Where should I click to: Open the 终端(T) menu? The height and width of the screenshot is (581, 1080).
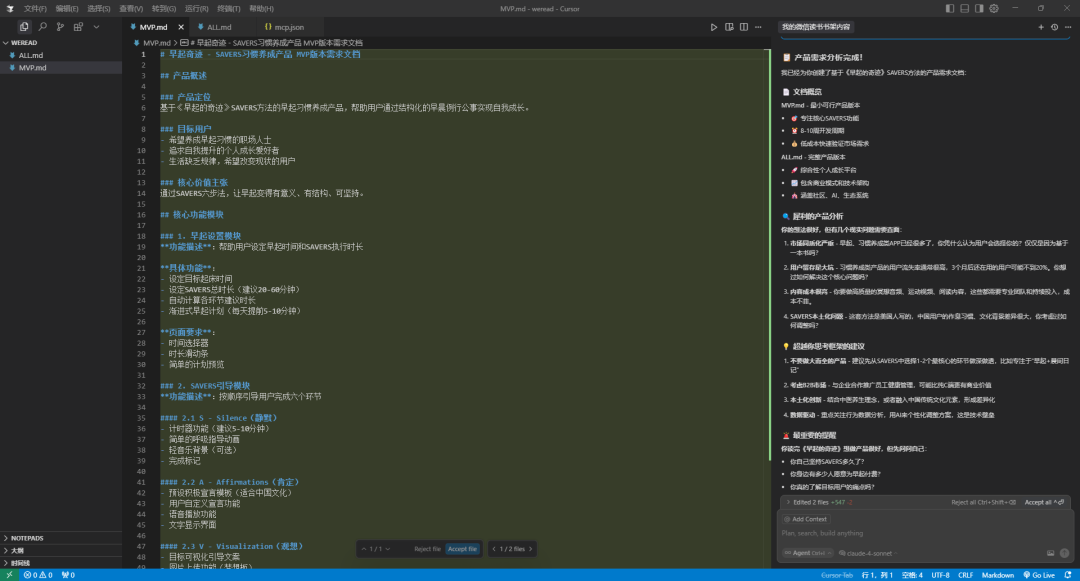229,9
